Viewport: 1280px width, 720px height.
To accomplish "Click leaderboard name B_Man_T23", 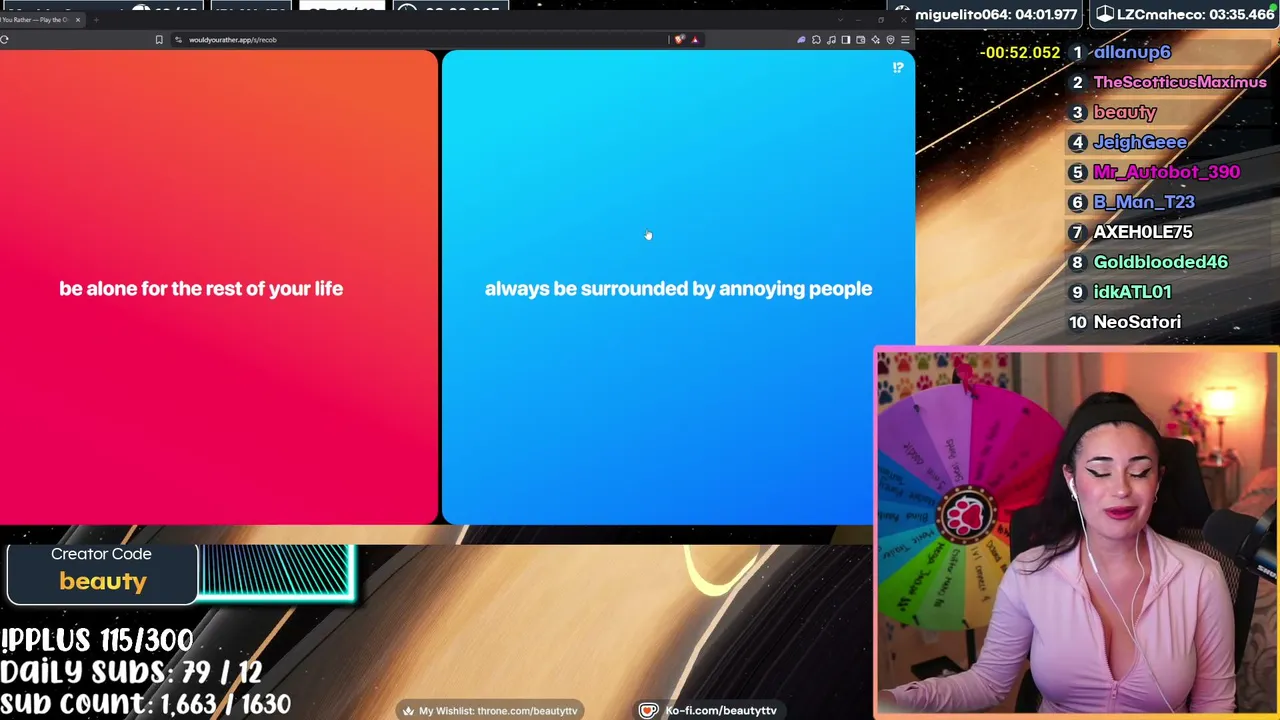I will tap(1144, 202).
